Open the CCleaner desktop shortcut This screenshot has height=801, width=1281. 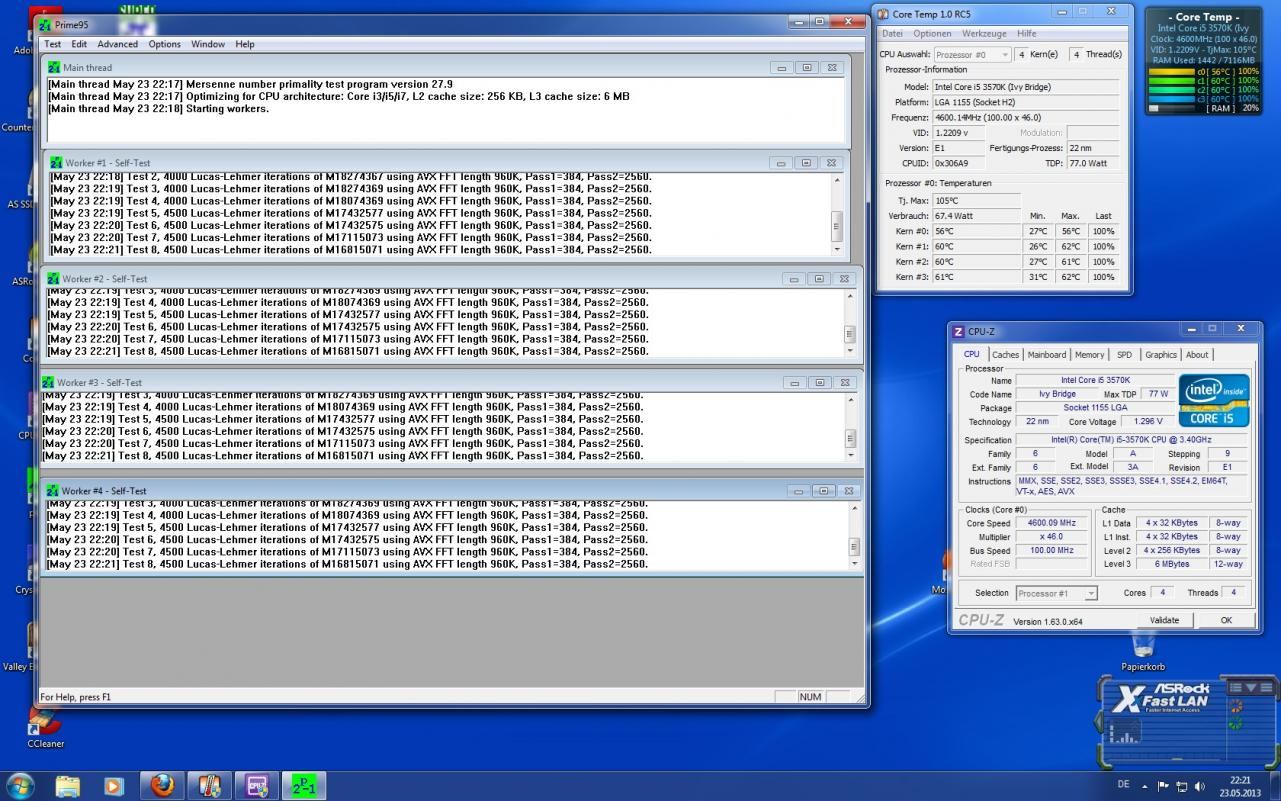(45, 727)
